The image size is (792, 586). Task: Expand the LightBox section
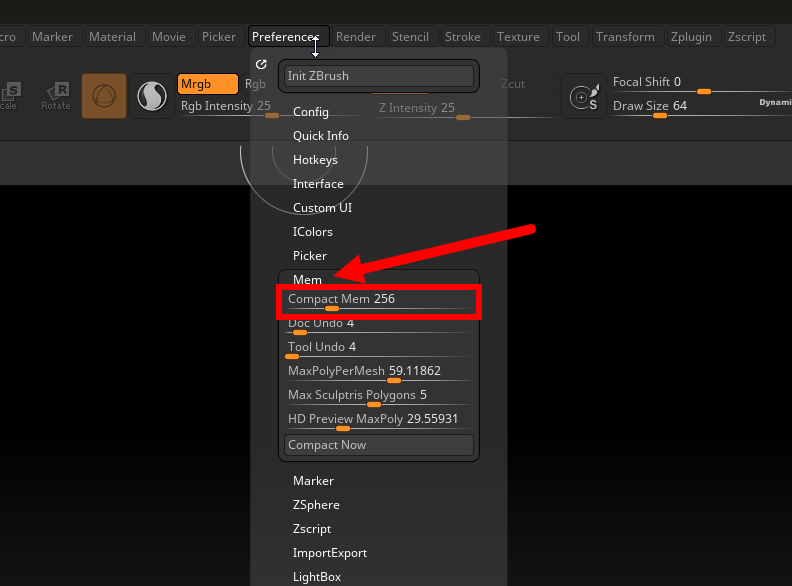(317, 577)
